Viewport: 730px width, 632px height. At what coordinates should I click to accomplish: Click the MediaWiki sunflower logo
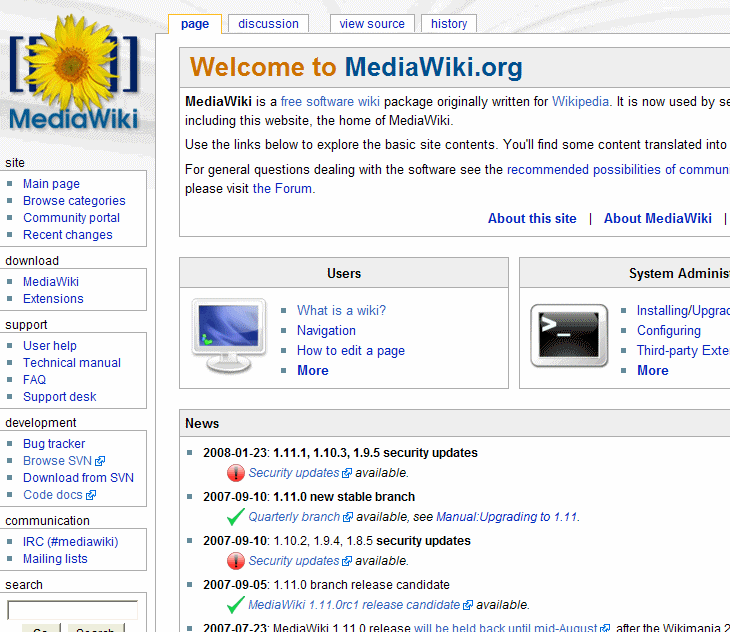tap(74, 77)
